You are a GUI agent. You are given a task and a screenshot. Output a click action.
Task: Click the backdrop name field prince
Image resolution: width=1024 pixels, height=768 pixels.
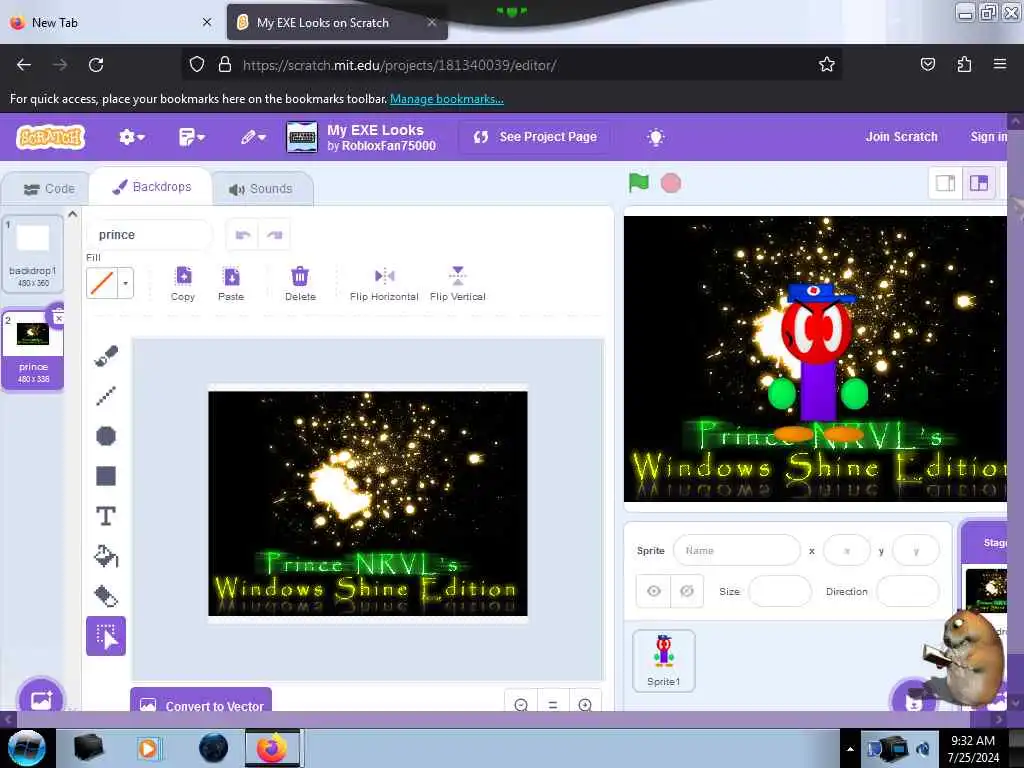tap(150, 235)
